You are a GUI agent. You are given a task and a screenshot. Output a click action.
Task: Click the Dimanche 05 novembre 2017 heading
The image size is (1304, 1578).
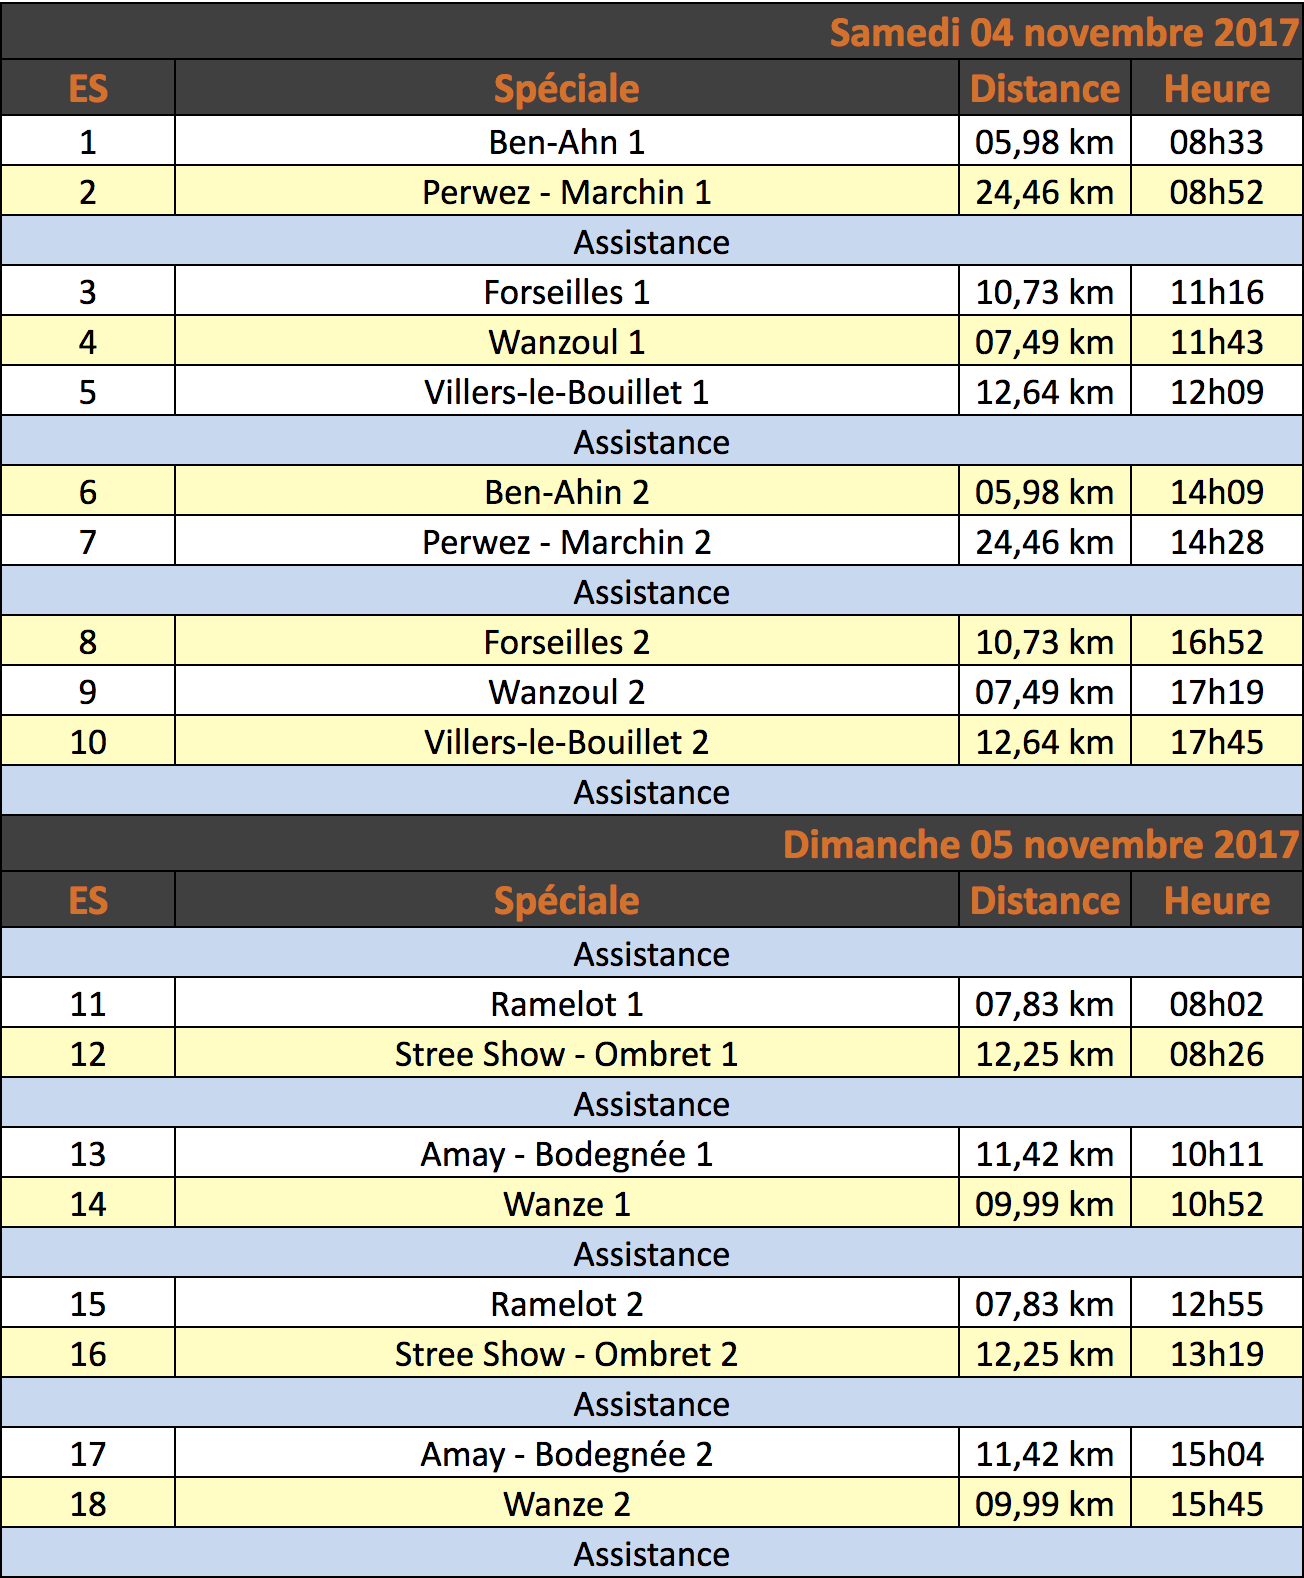(1040, 844)
